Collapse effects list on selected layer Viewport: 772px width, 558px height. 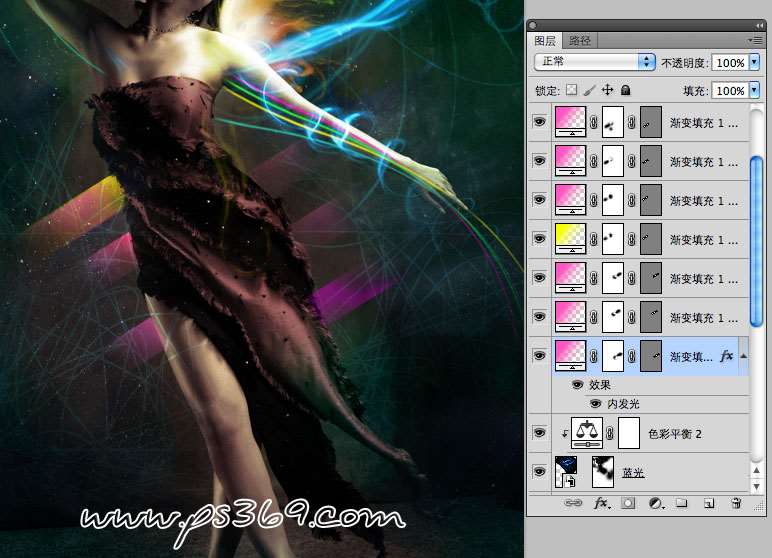[742, 354]
